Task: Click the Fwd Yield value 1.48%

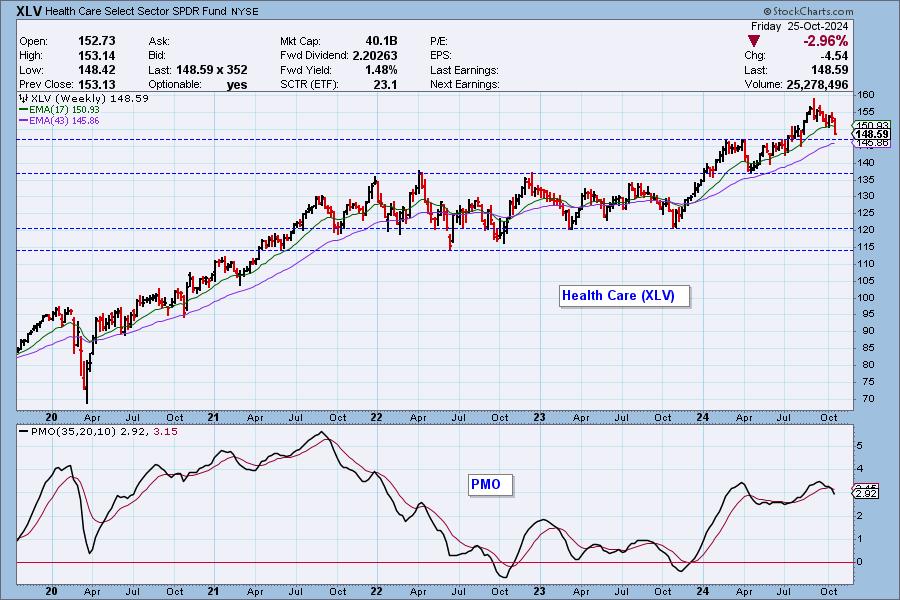Action: pos(381,70)
